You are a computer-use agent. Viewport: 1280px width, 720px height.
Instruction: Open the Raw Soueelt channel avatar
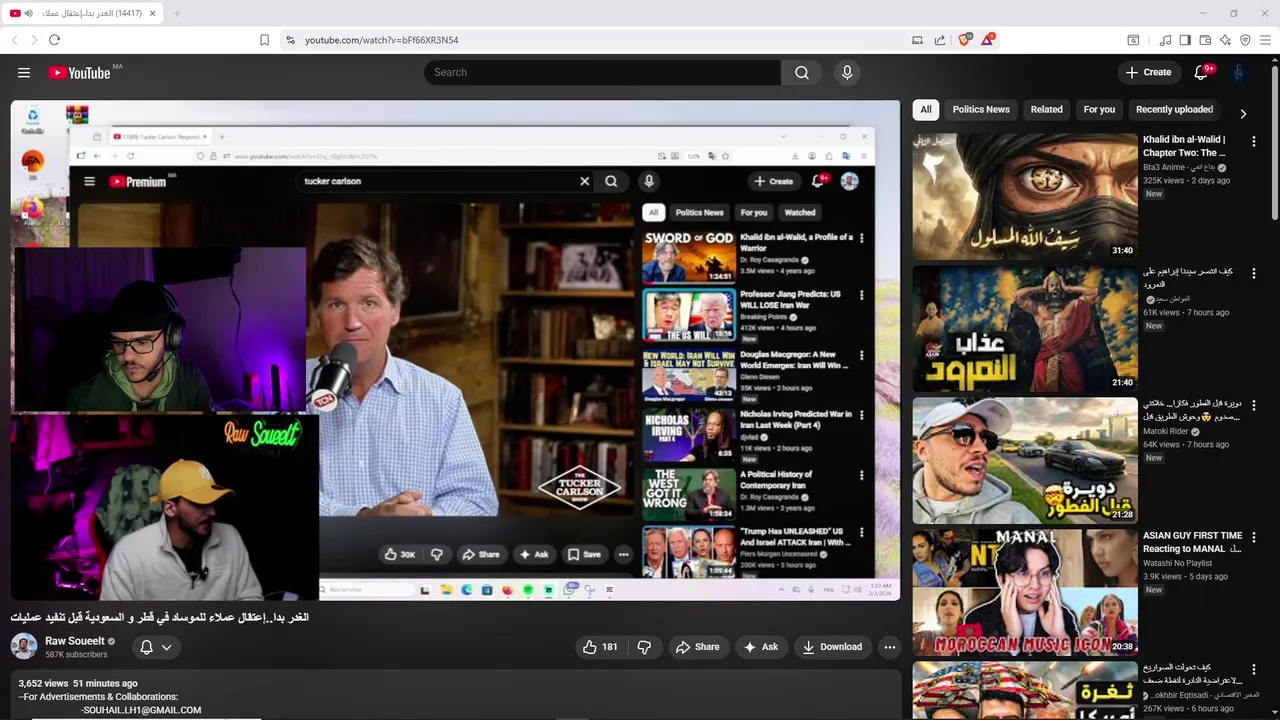tap(24, 646)
